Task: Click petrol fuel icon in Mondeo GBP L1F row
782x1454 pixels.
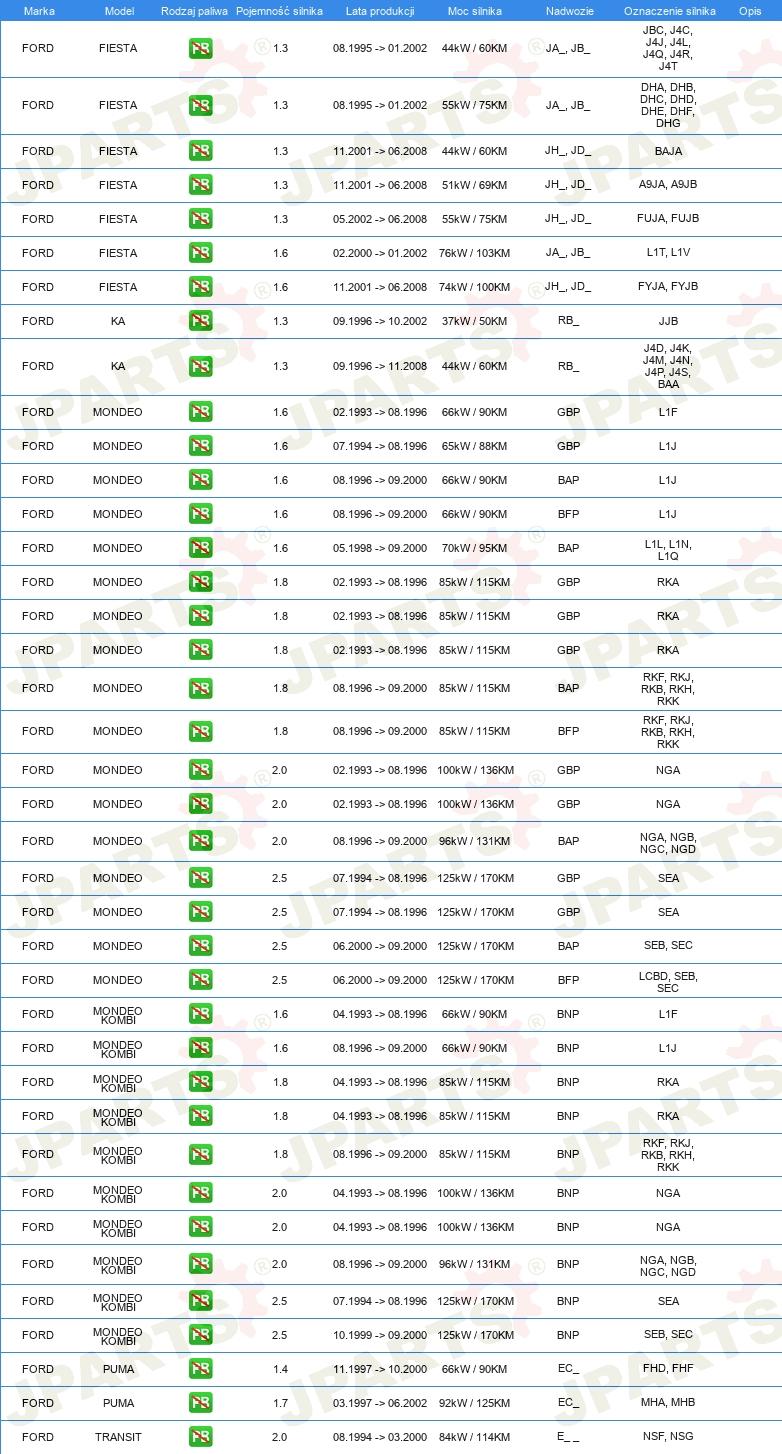Action: [x=200, y=412]
